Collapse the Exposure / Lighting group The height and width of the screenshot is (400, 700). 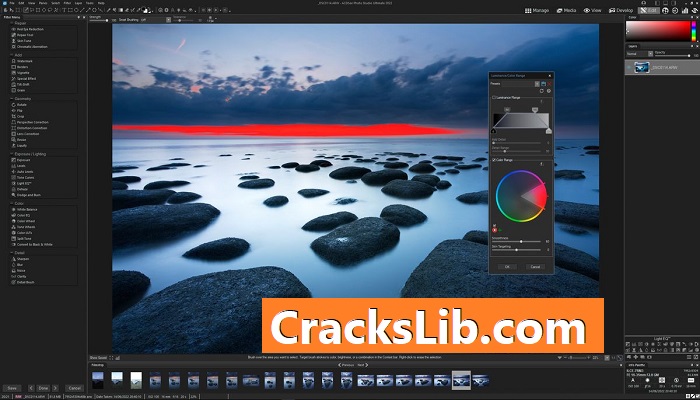pyautogui.click(x=11, y=154)
